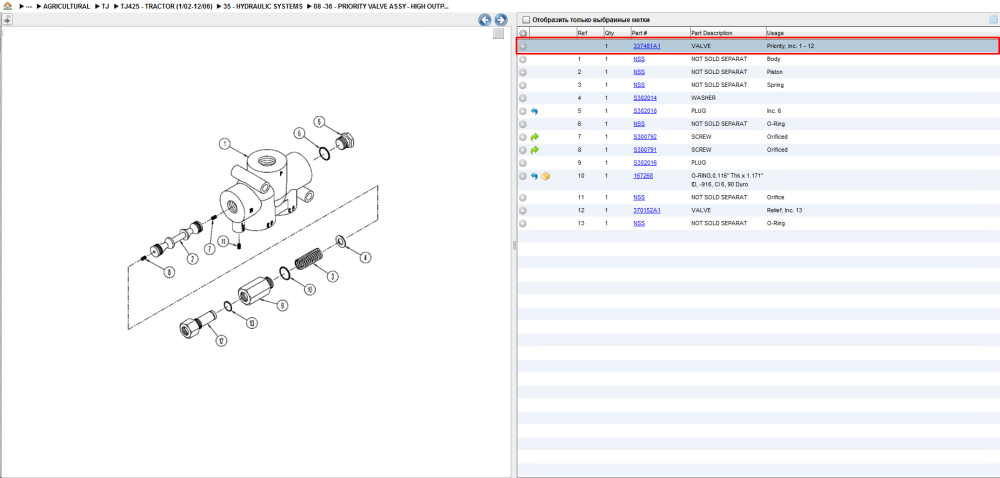The height and width of the screenshot is (478, 1000).
Task: Select callout 8 on the diagram
Action: click(x=169, y=272)
